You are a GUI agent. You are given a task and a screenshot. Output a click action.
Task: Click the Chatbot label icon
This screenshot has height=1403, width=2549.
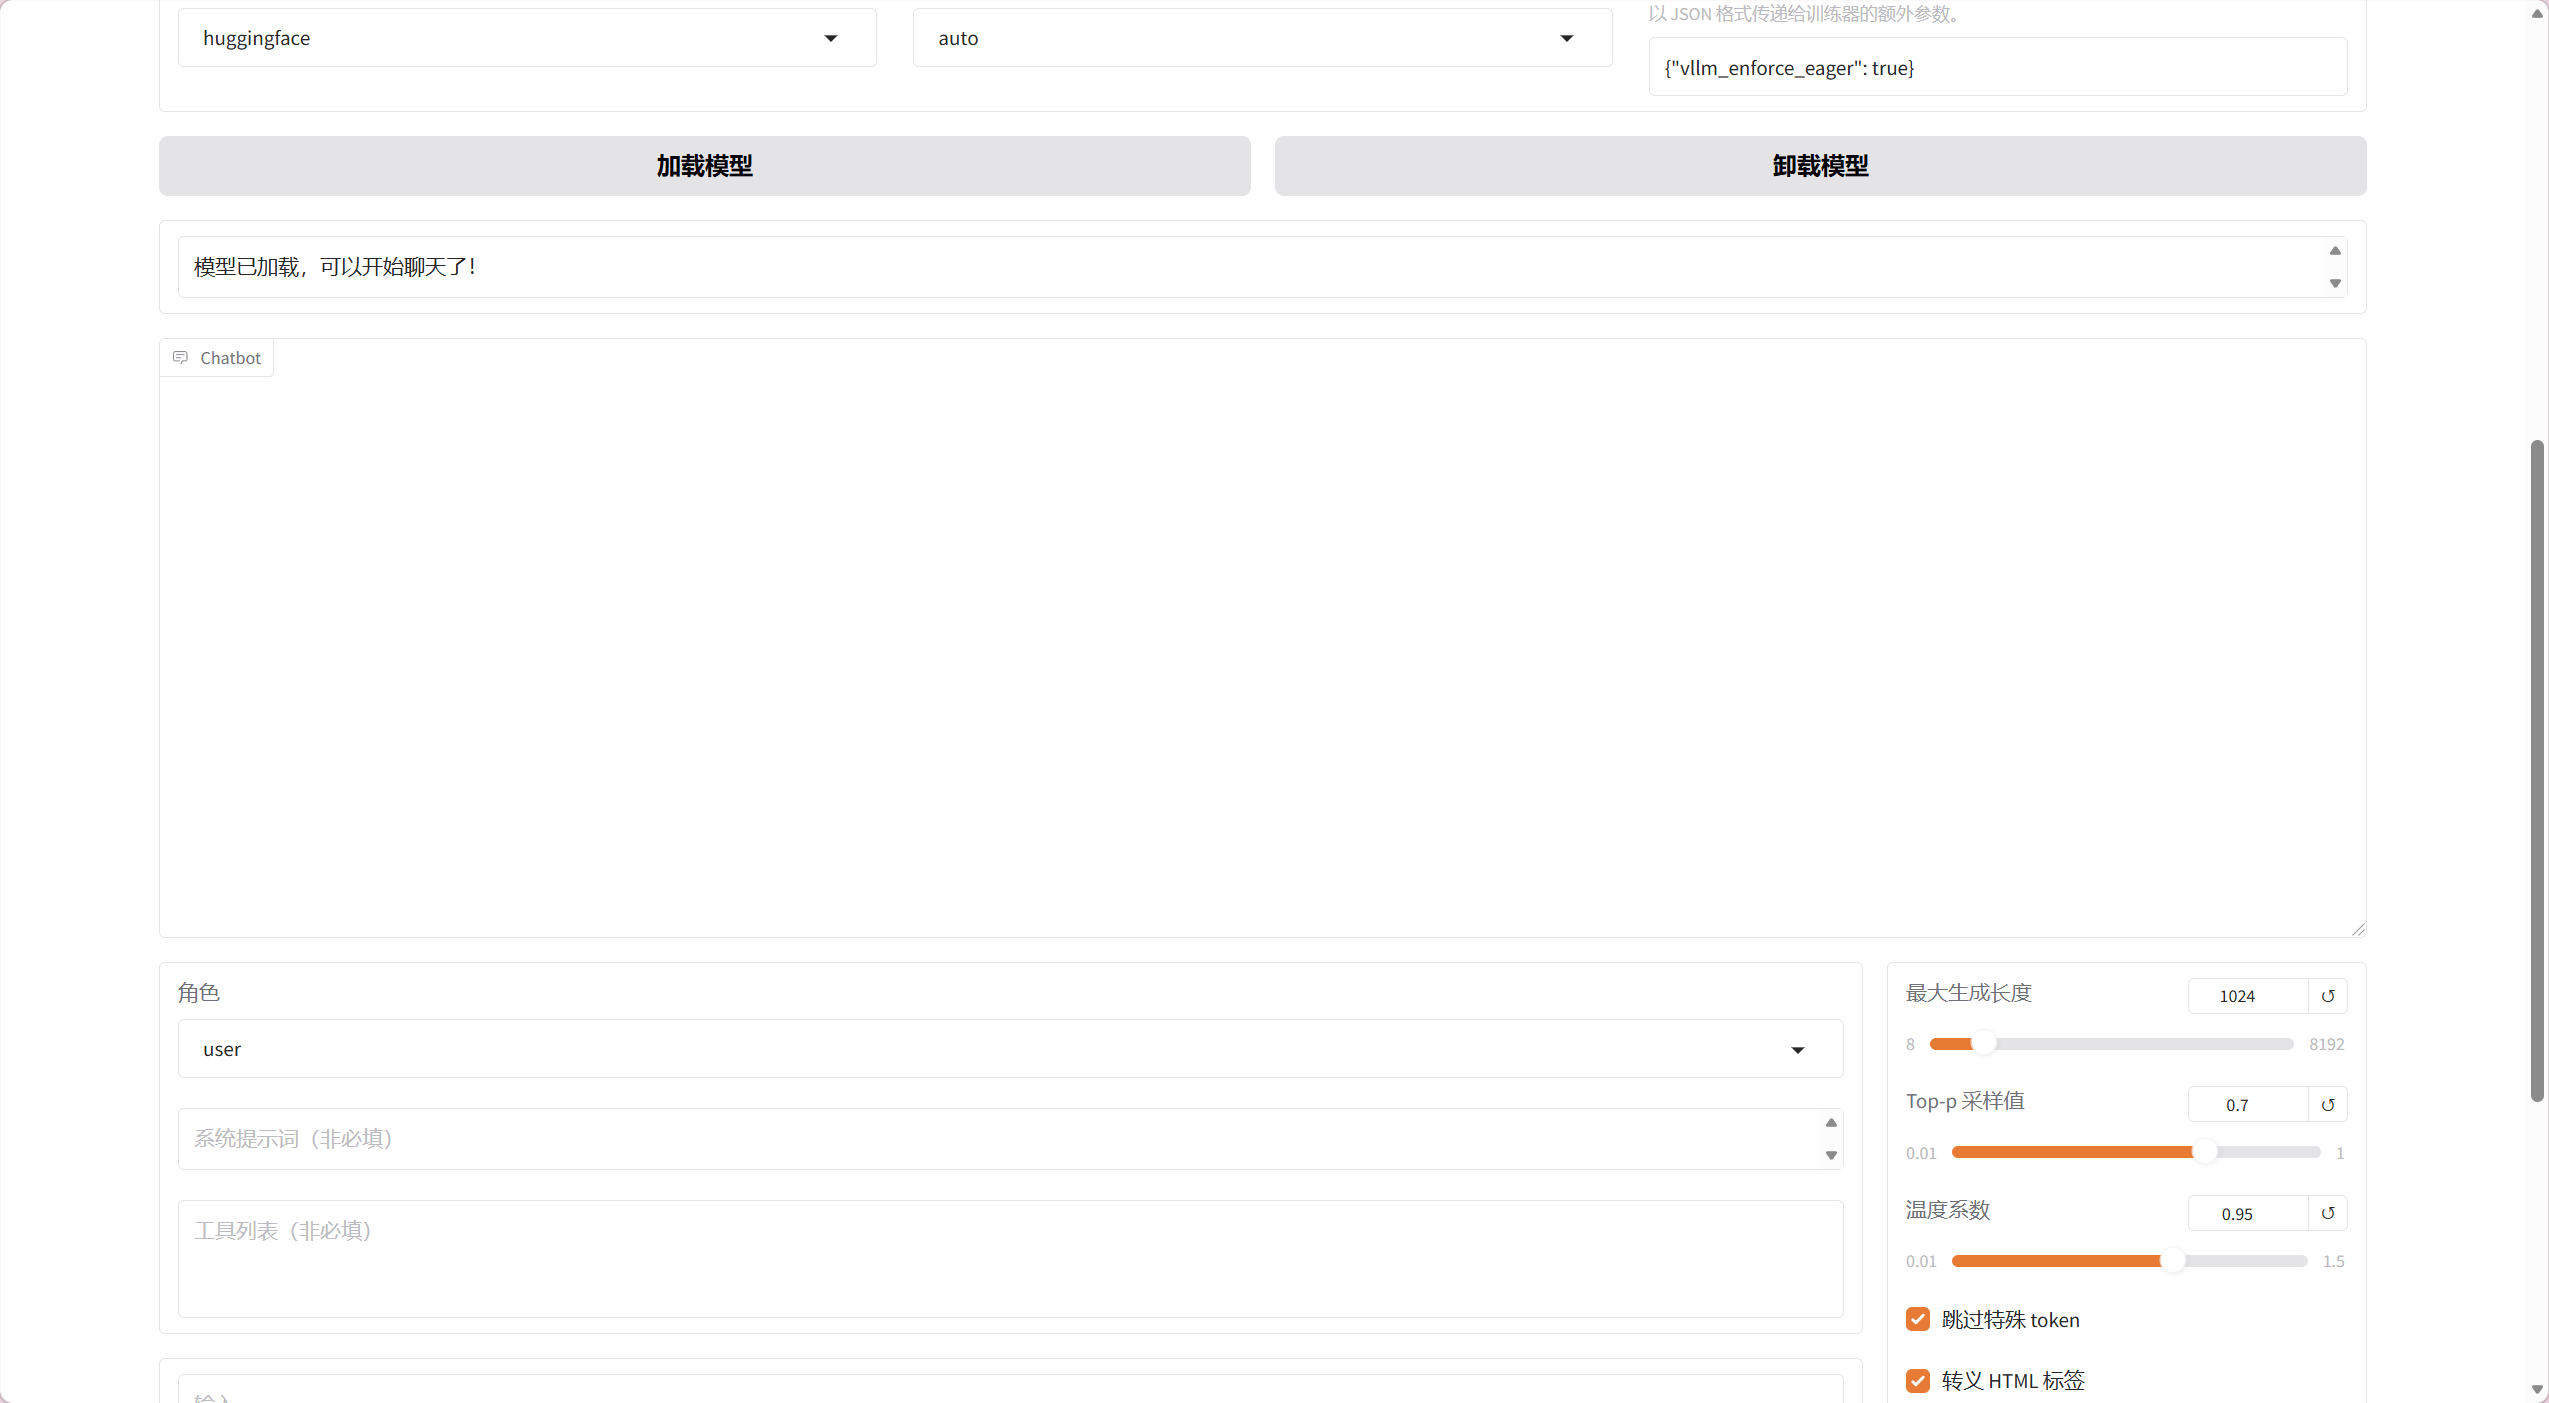click(180, 358)
